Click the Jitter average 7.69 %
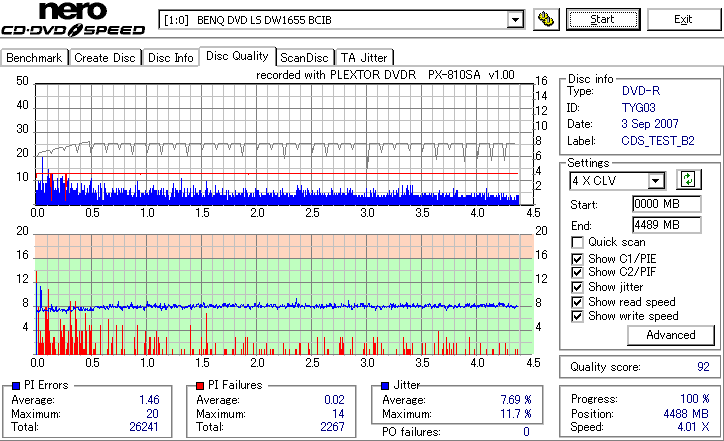This screenshot has width=724, height=441. click(516, 399)
